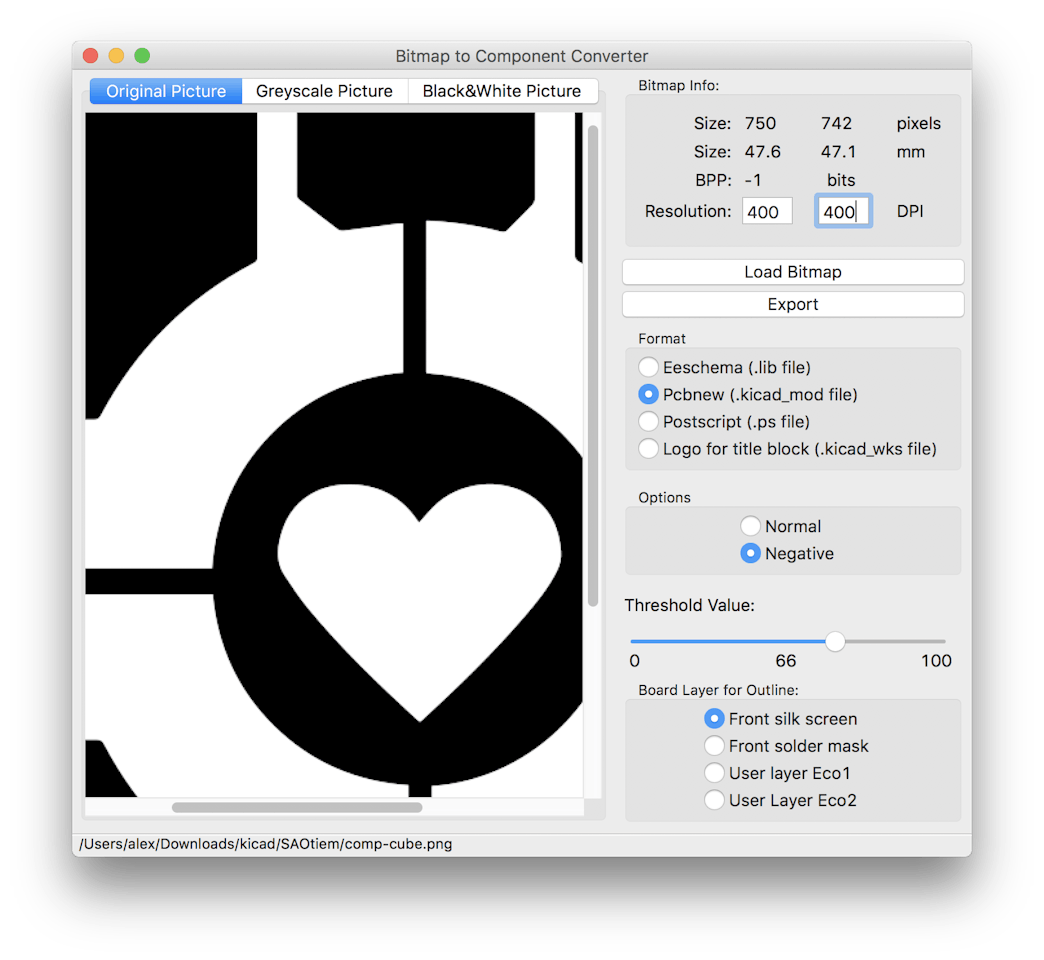Minimize window with the yellow button
This screenshot has width=1044, height=960.
(x=117, y=55)
